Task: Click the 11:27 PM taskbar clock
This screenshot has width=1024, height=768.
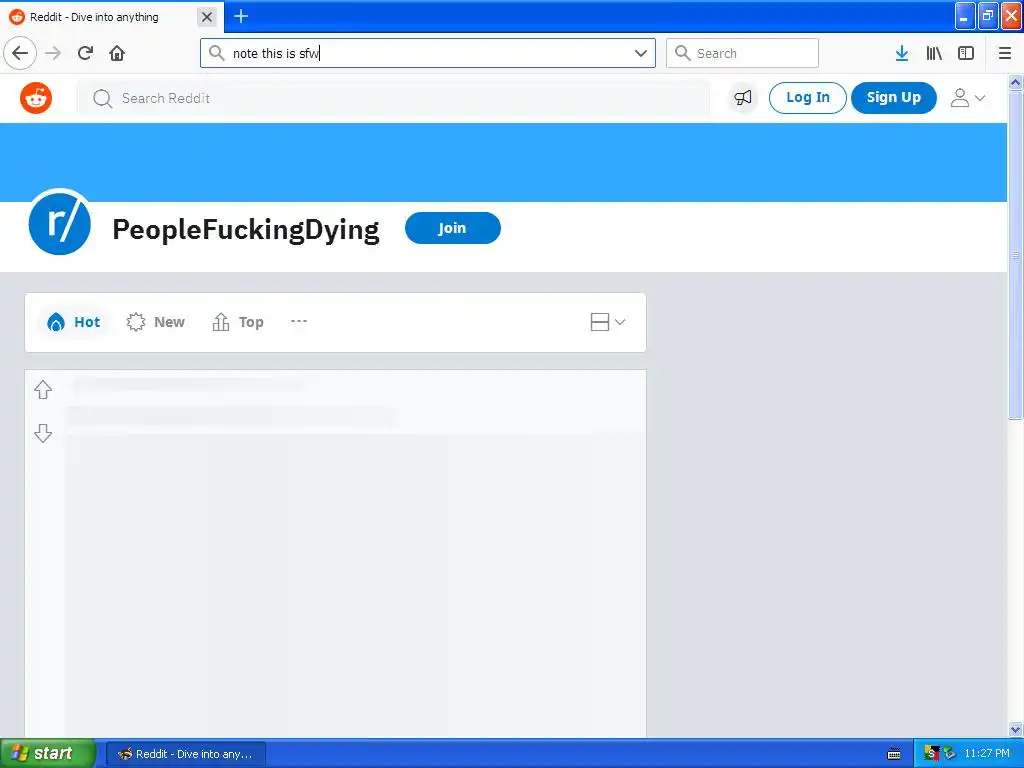Action: click(x=987, y=754)
